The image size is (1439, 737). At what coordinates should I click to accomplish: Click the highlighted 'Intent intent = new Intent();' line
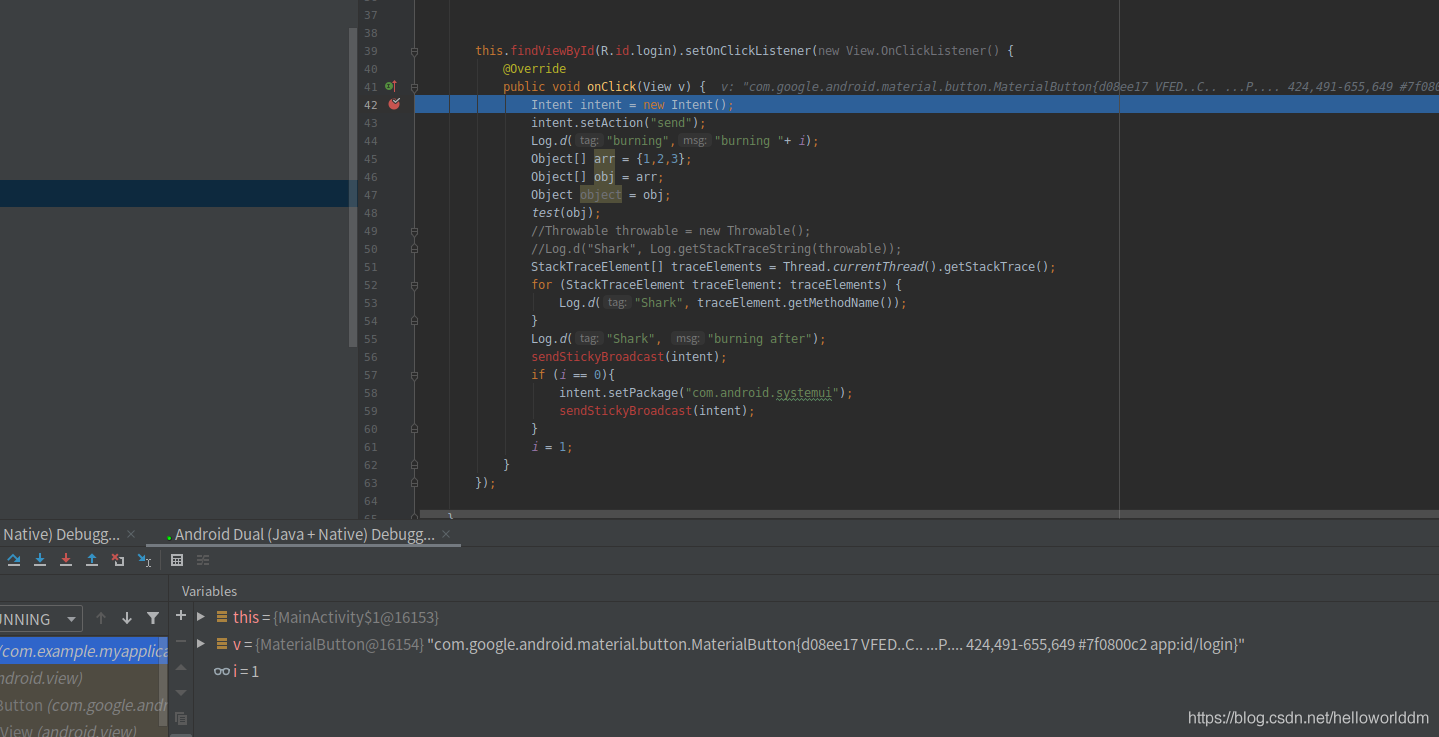click(633, 105)
